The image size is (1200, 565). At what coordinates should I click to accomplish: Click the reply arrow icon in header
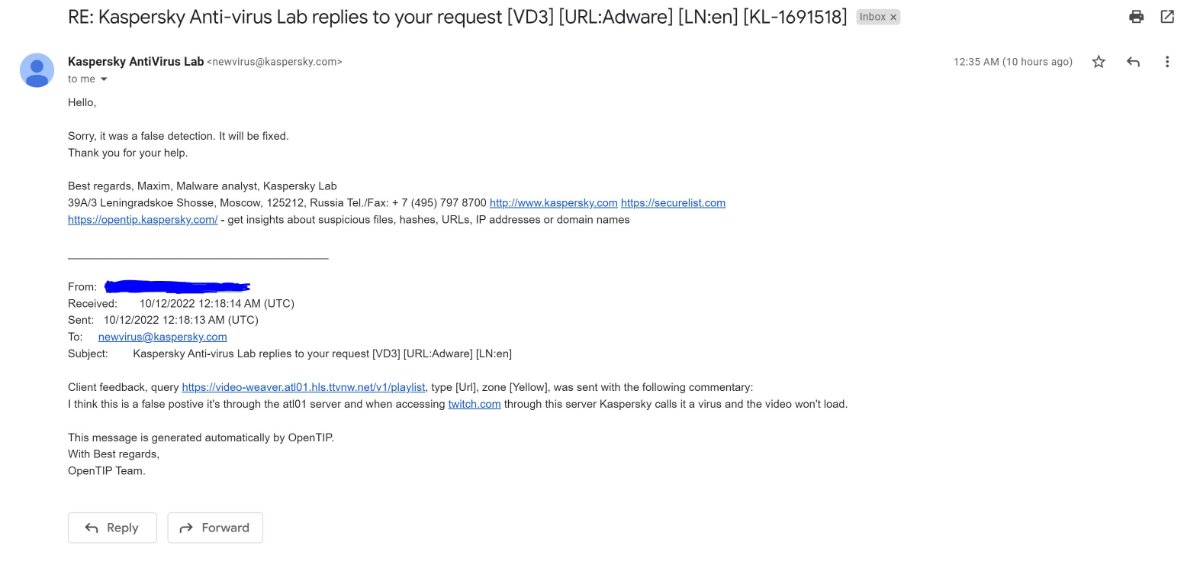1133,62
